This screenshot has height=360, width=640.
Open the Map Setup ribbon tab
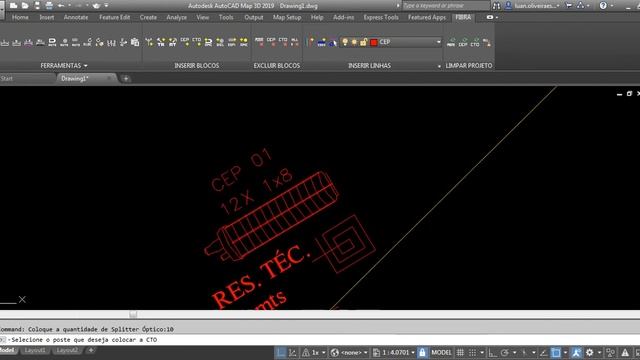click(287, 17)
